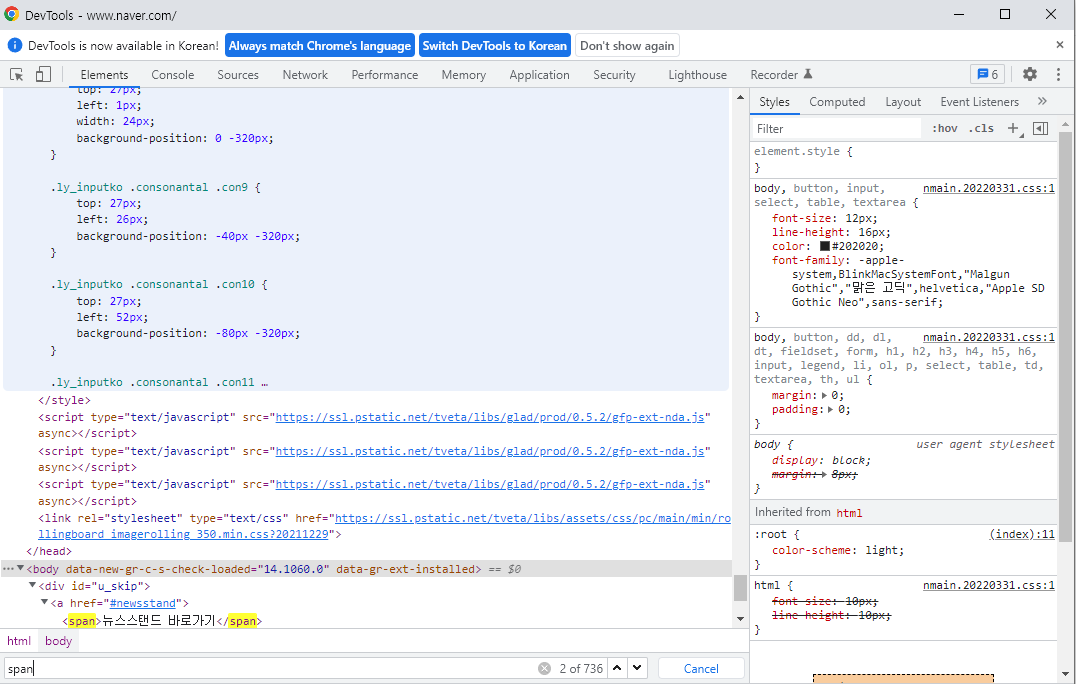Click the span search input field

271,668
